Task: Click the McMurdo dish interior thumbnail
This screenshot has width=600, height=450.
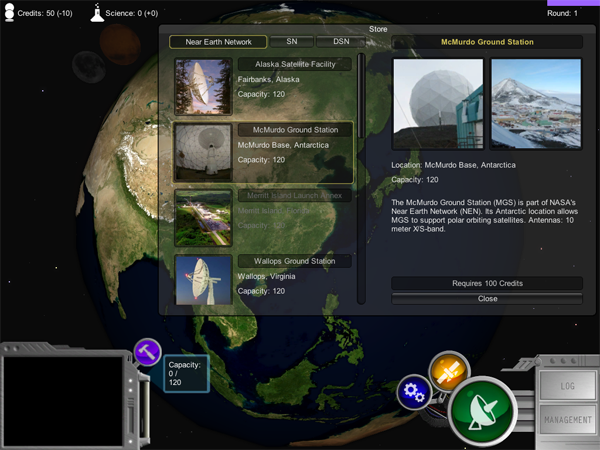Action: (x=203, y=152)
